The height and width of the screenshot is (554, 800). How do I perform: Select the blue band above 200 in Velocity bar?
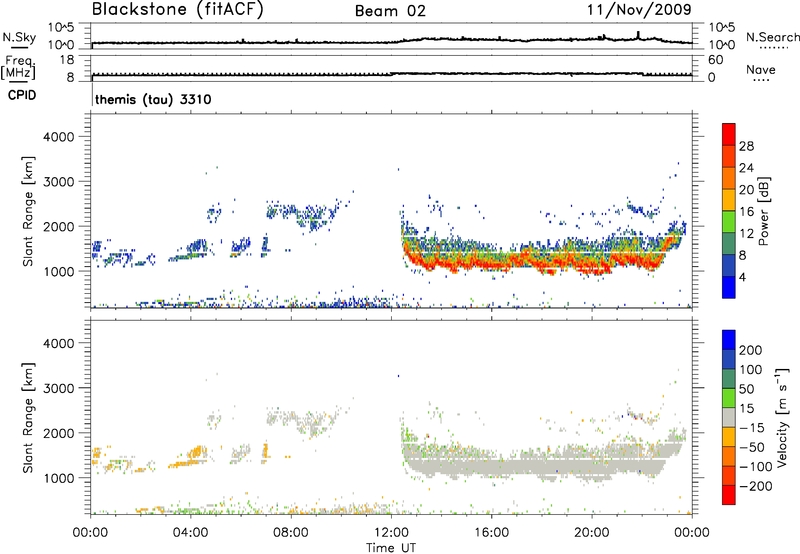point(729,340)
